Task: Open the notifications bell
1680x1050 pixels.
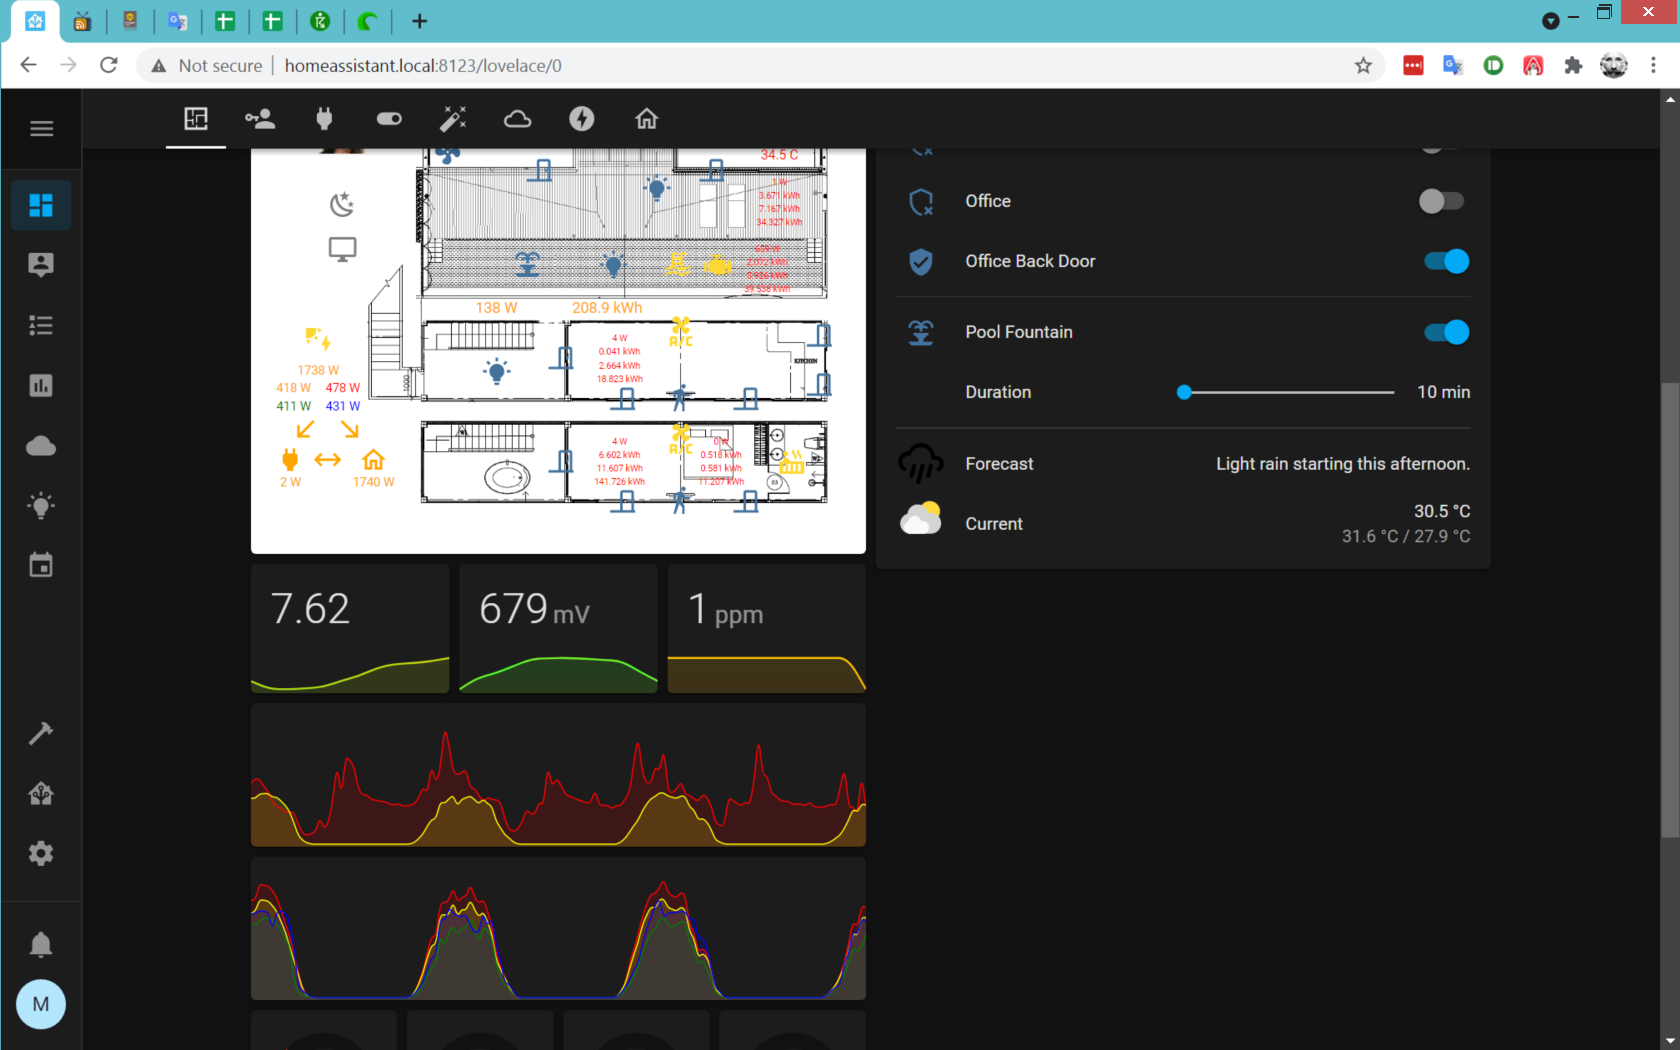Action: pyautogui.click(x=41, y=945)
